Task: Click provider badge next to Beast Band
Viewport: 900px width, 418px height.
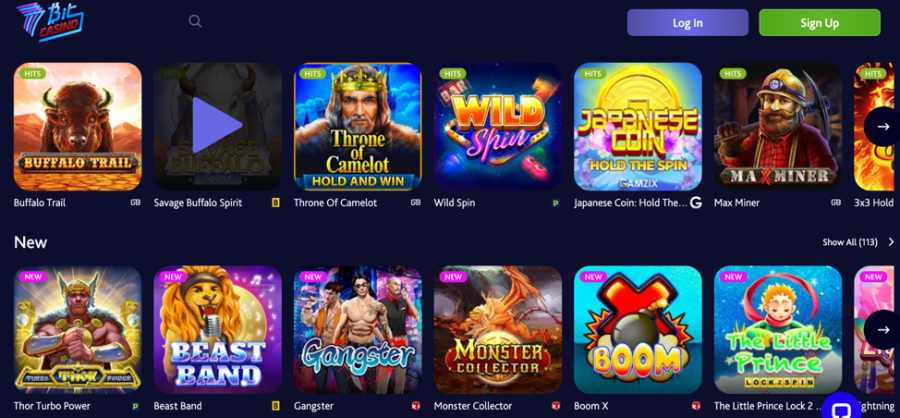Action: (x=276, y=406)
